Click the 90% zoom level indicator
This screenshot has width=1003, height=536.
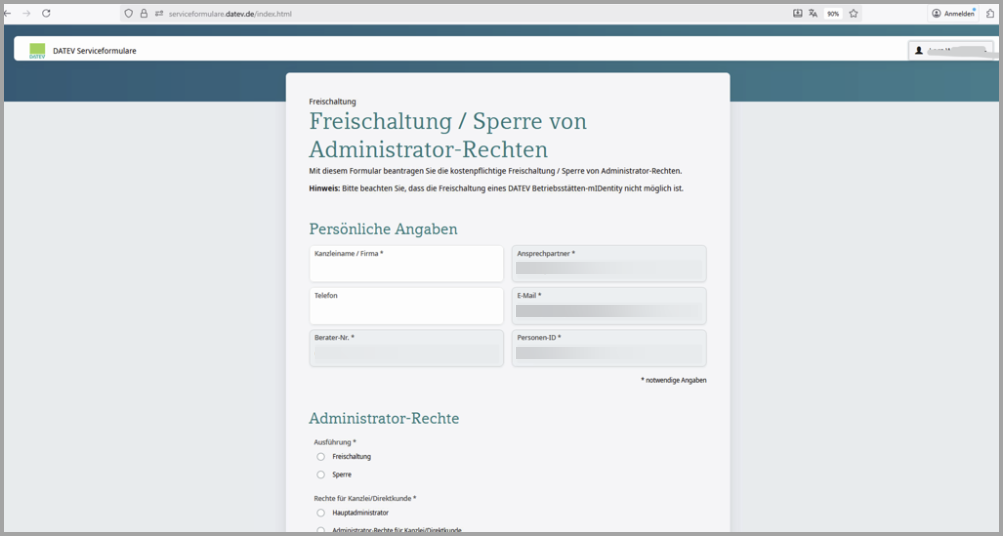tap(833, 14)
